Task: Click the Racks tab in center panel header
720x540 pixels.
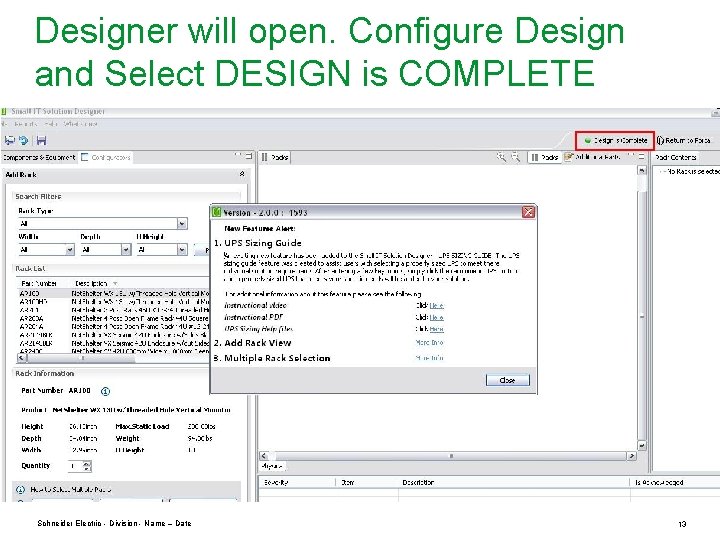Action: tap(275, 158)
